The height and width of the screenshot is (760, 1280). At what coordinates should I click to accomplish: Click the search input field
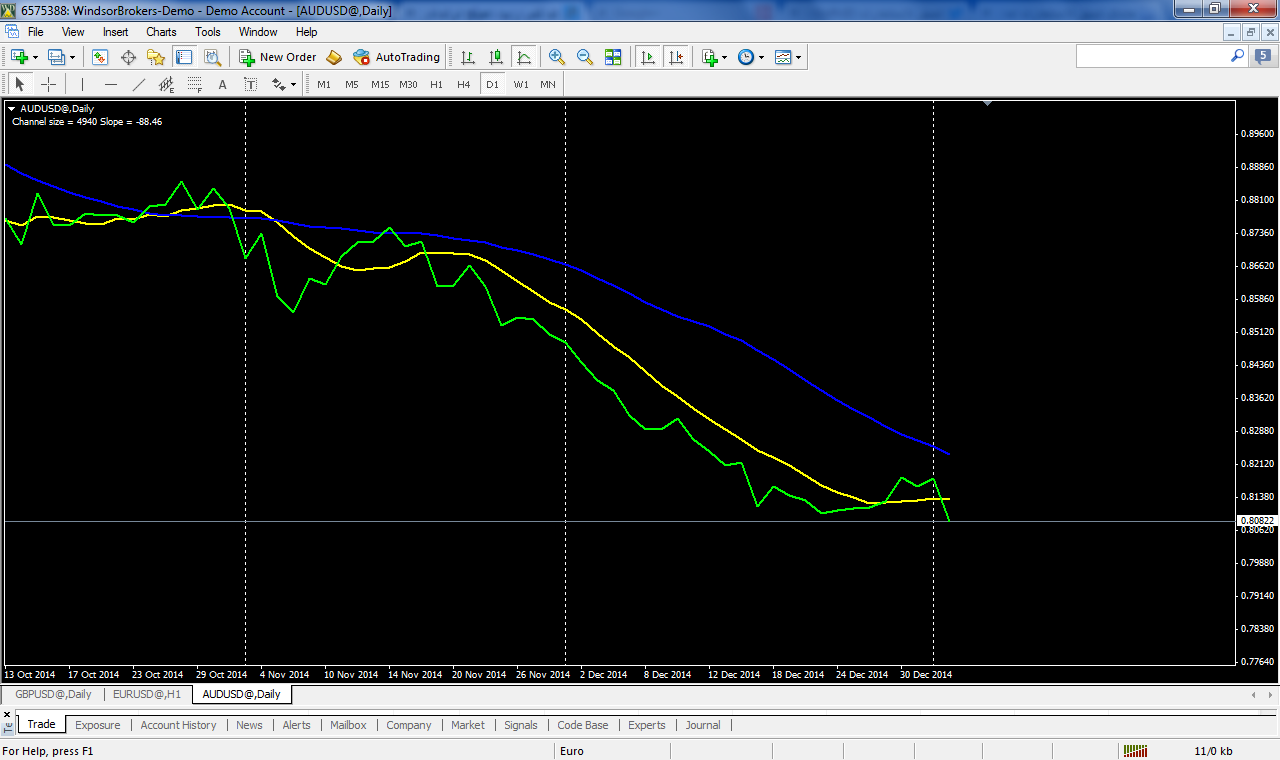[1152, 57]
